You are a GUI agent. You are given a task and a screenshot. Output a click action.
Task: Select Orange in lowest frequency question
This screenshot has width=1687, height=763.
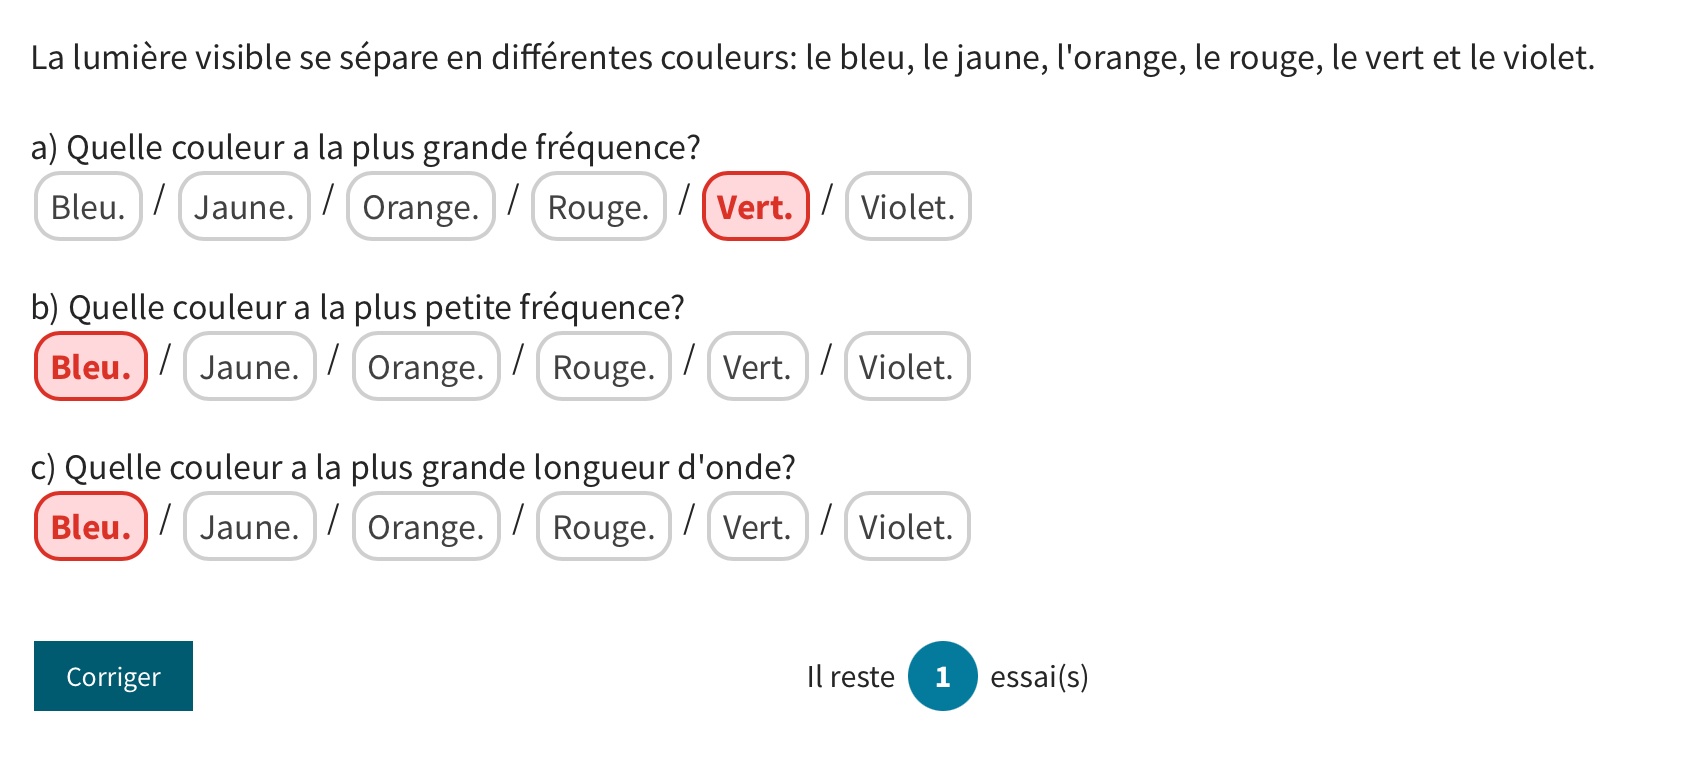click(x=426, y=367)
